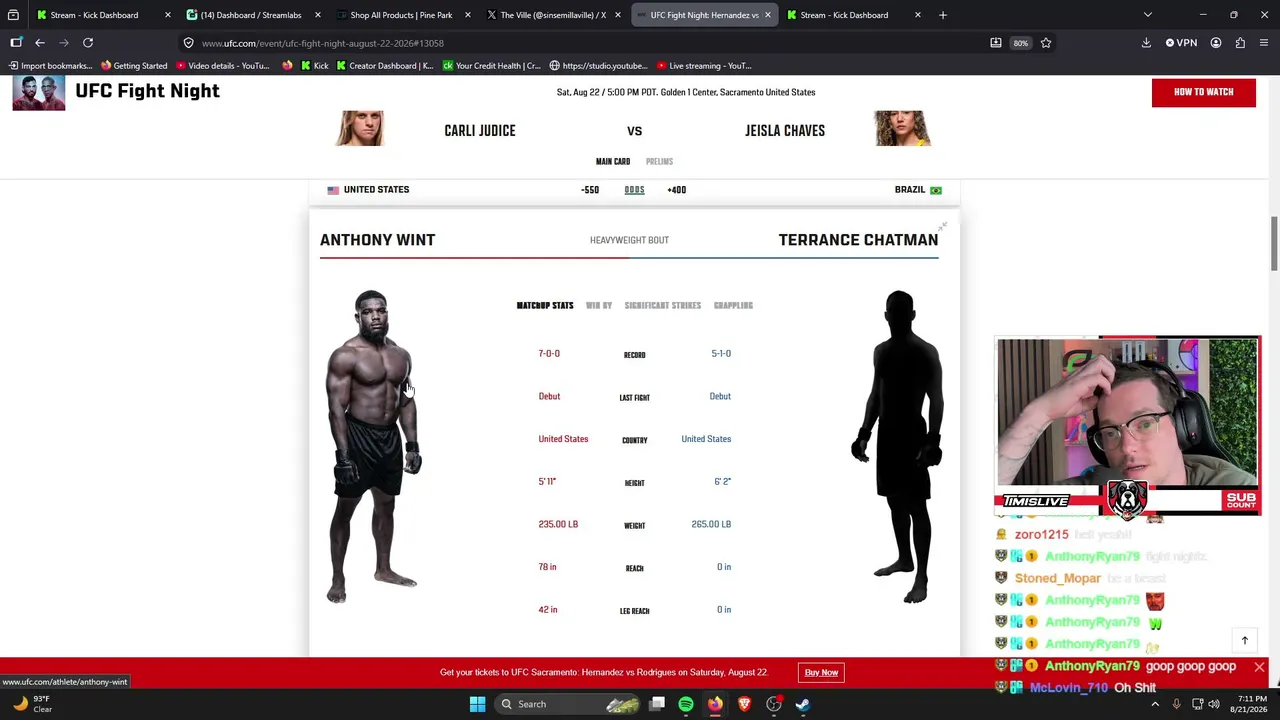Collapse the Wint vs Chatman fight card
The image size is (1280, 720).
tap(942, 227)
